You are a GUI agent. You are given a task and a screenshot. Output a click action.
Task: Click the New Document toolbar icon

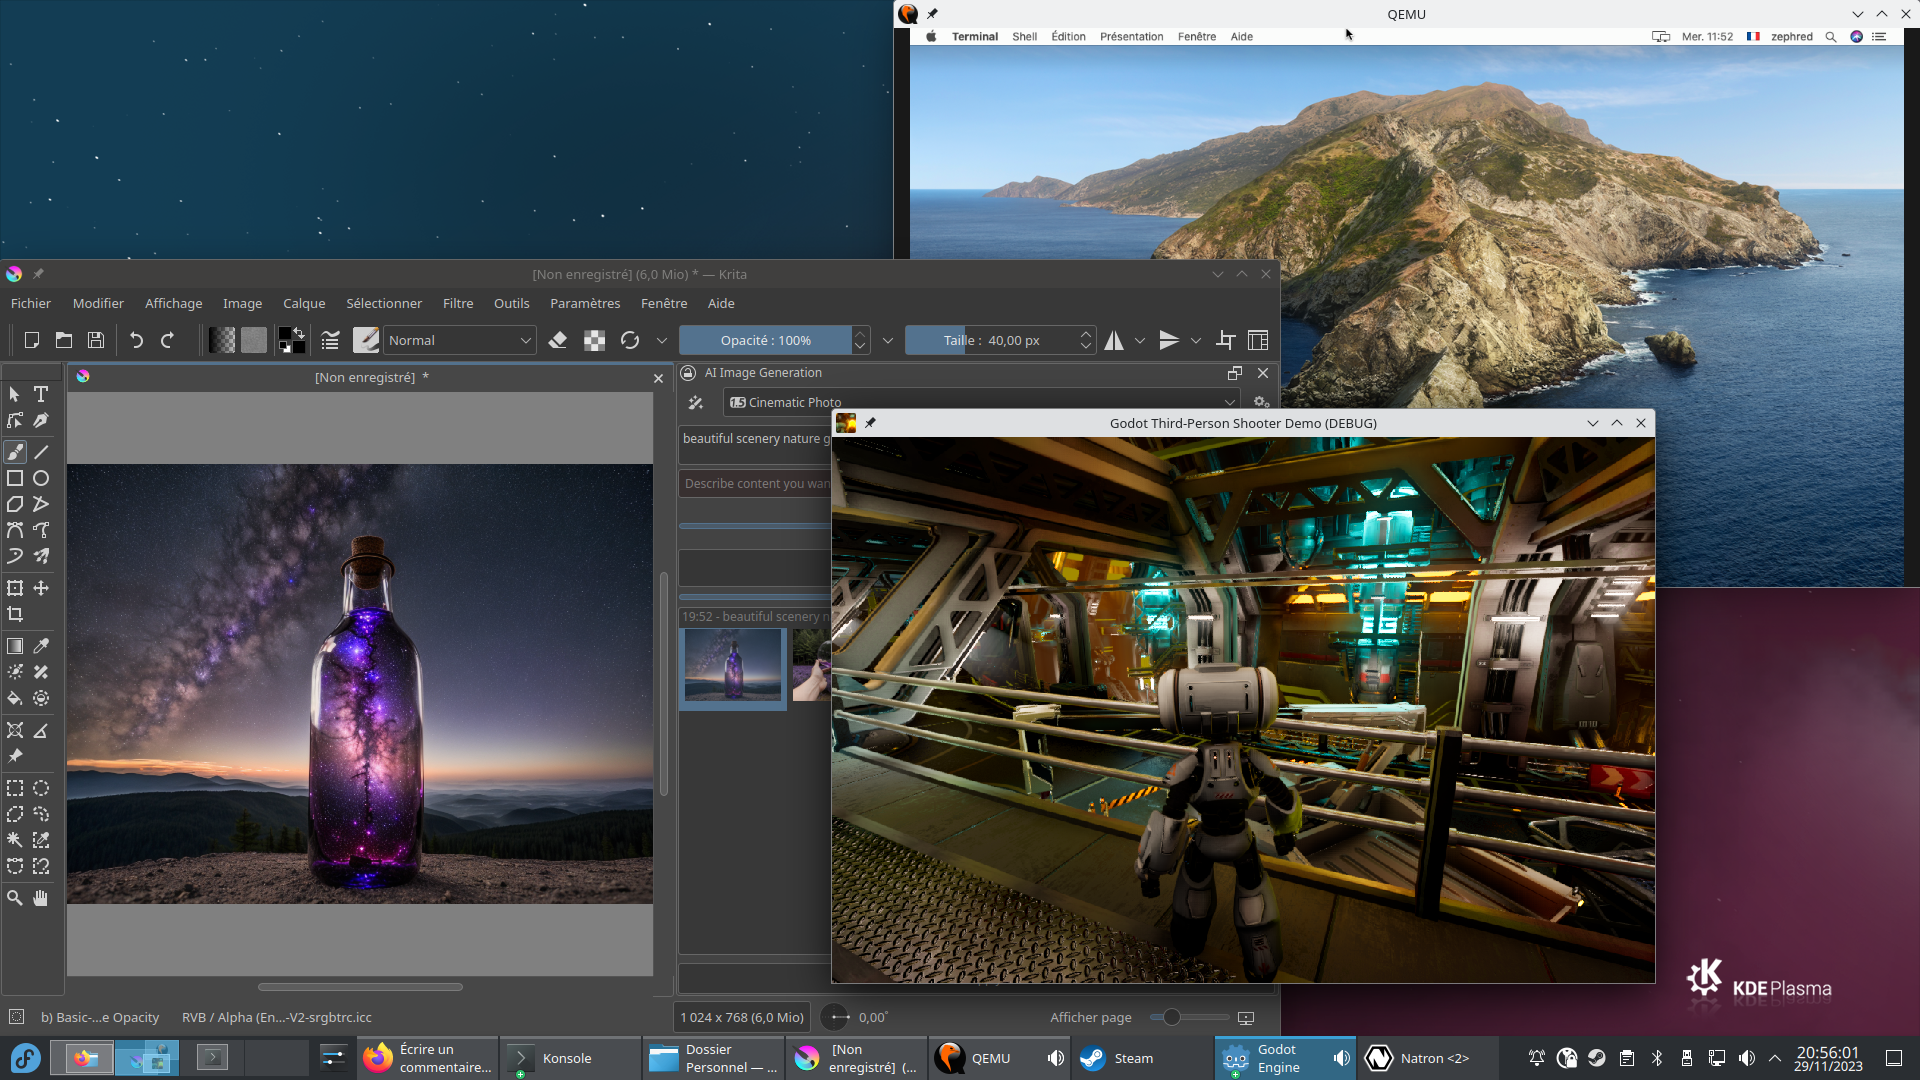pyautogui.click(x=32, y=340)
